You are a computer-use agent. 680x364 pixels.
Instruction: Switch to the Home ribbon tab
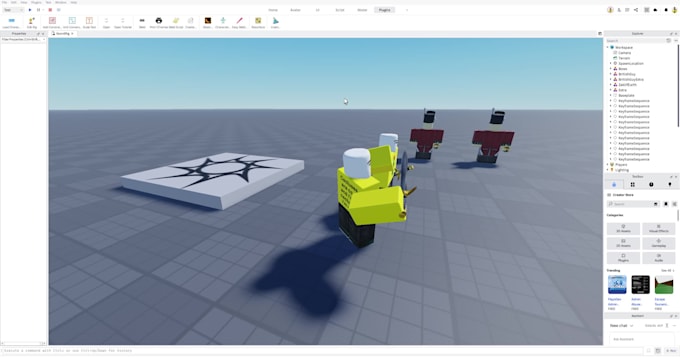pyautogui.click(x=273, y=10)
